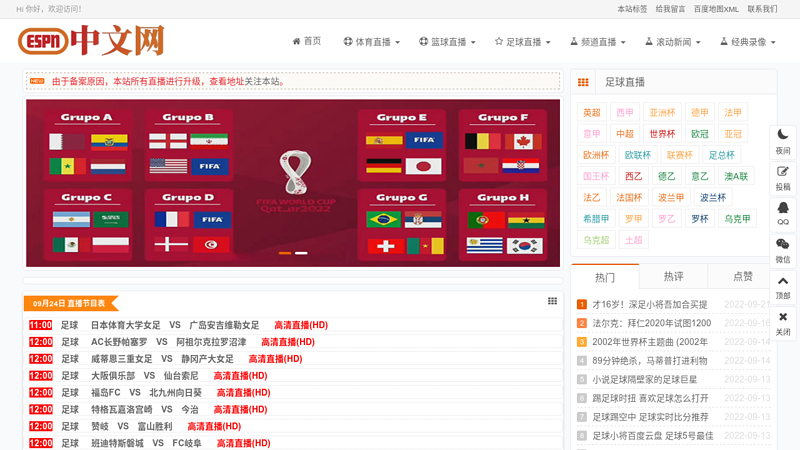Expand the 体育直播 dropdown menu
Screen dimensions: 800x450
click(371, 42)
